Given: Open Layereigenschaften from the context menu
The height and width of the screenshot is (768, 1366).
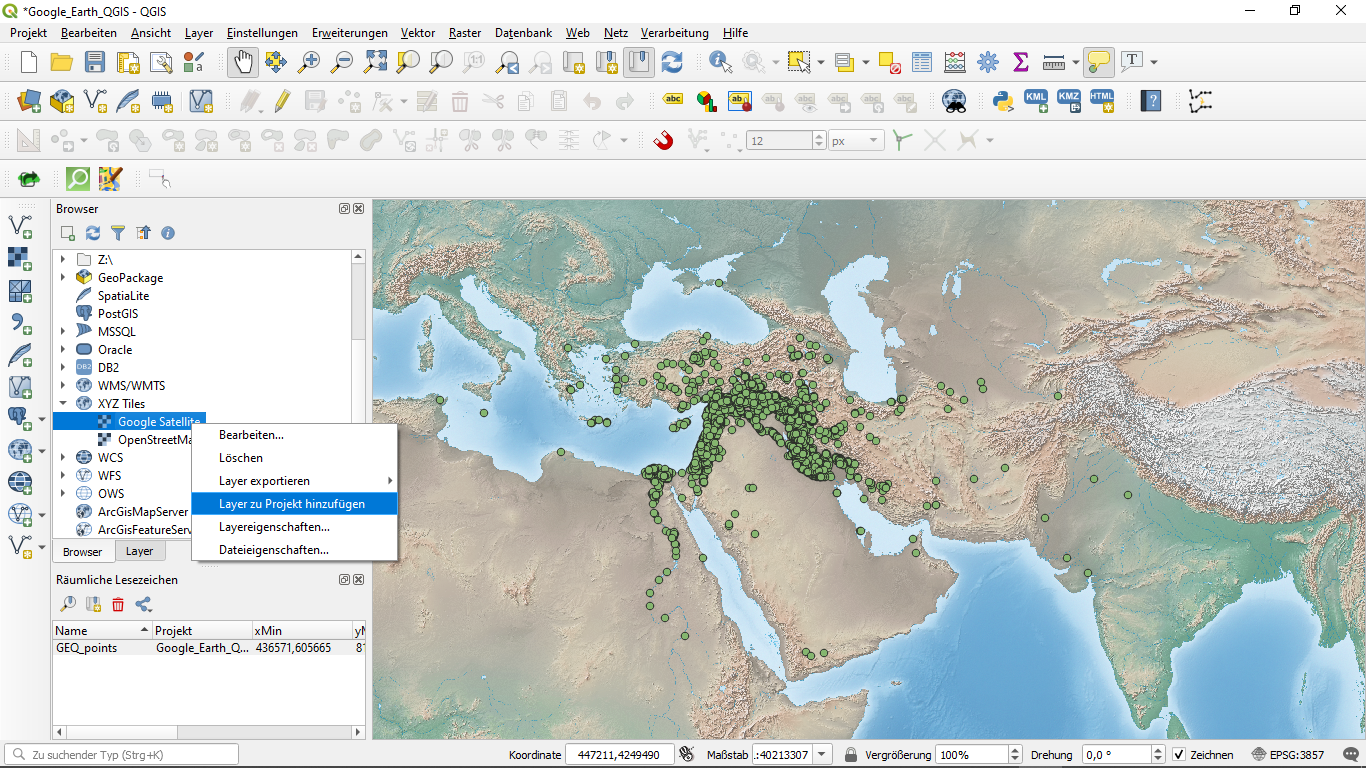Looking at the screenshot, I should coord(294,527).
